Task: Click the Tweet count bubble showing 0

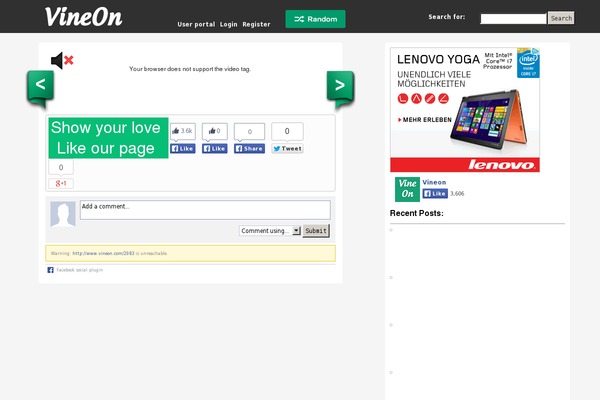Action: [287, 131]
